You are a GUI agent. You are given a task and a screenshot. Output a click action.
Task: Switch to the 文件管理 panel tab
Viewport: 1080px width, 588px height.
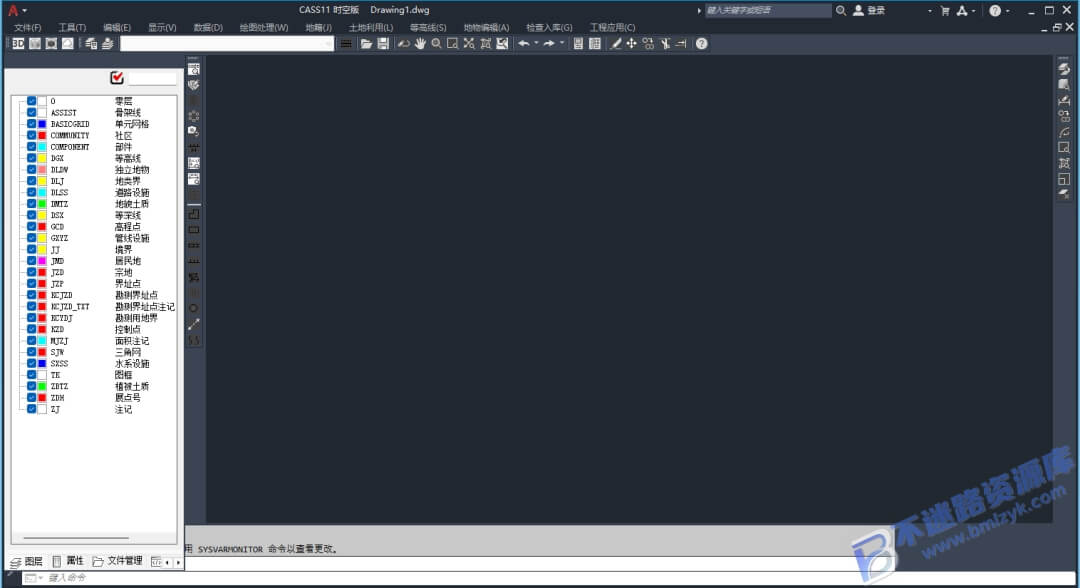pyautogui.click(x=117, y=561)
